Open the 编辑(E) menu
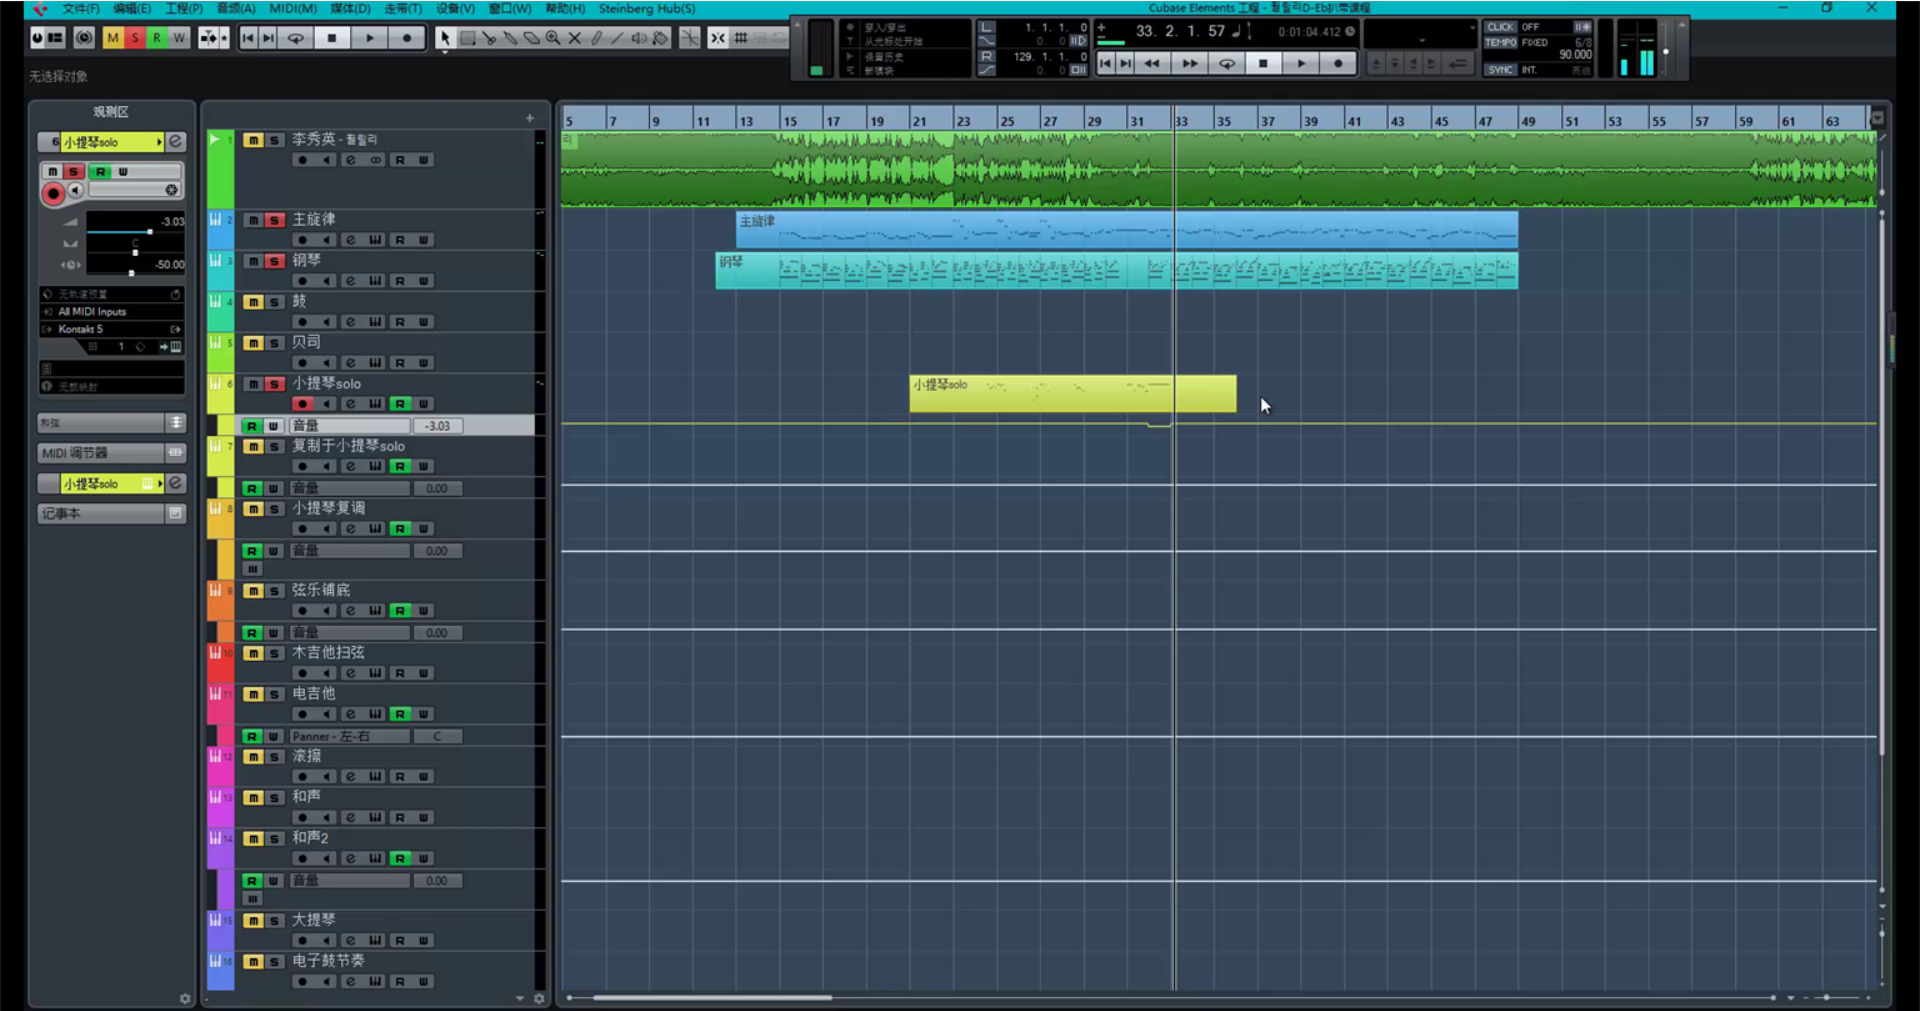 click(x=132, y=8)
